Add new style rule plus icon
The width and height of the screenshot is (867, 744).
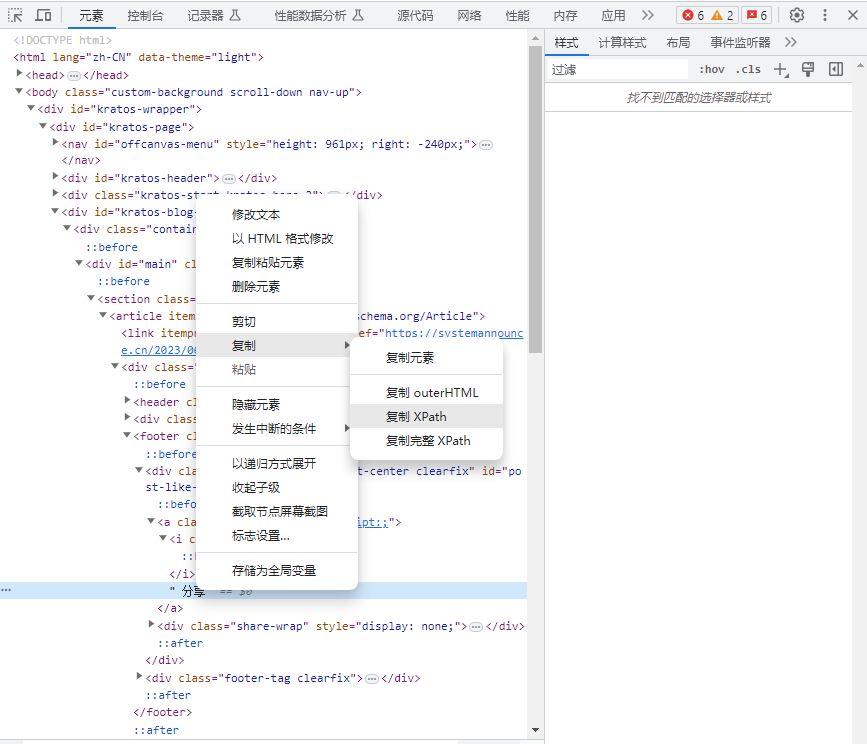point(781,70)
